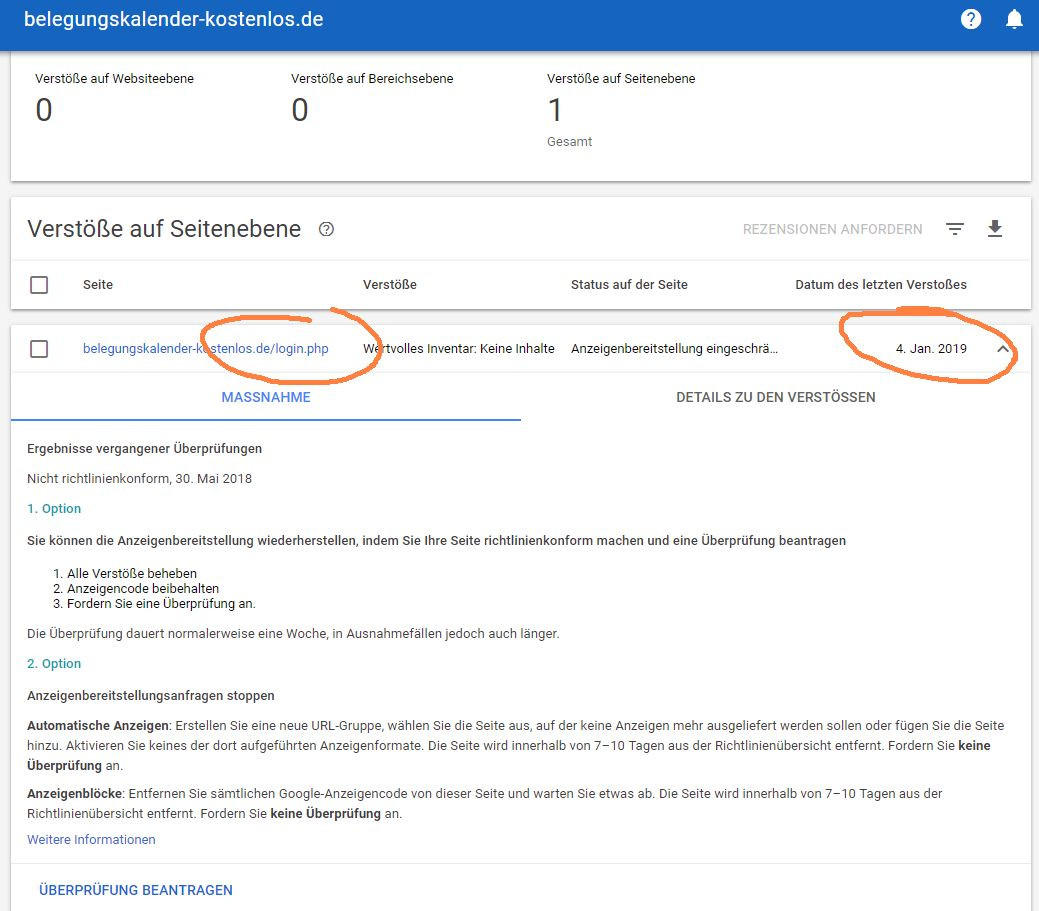This screenshot has width=1039, height=911.
Task: Download the violations list
Action: (x=994, y=229)
